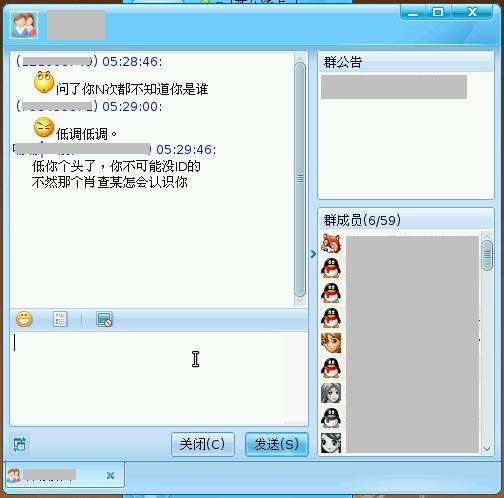Select the brown-haired anime member avatar
The width and height of the screenshot is (504, 498).
[331, 343]
